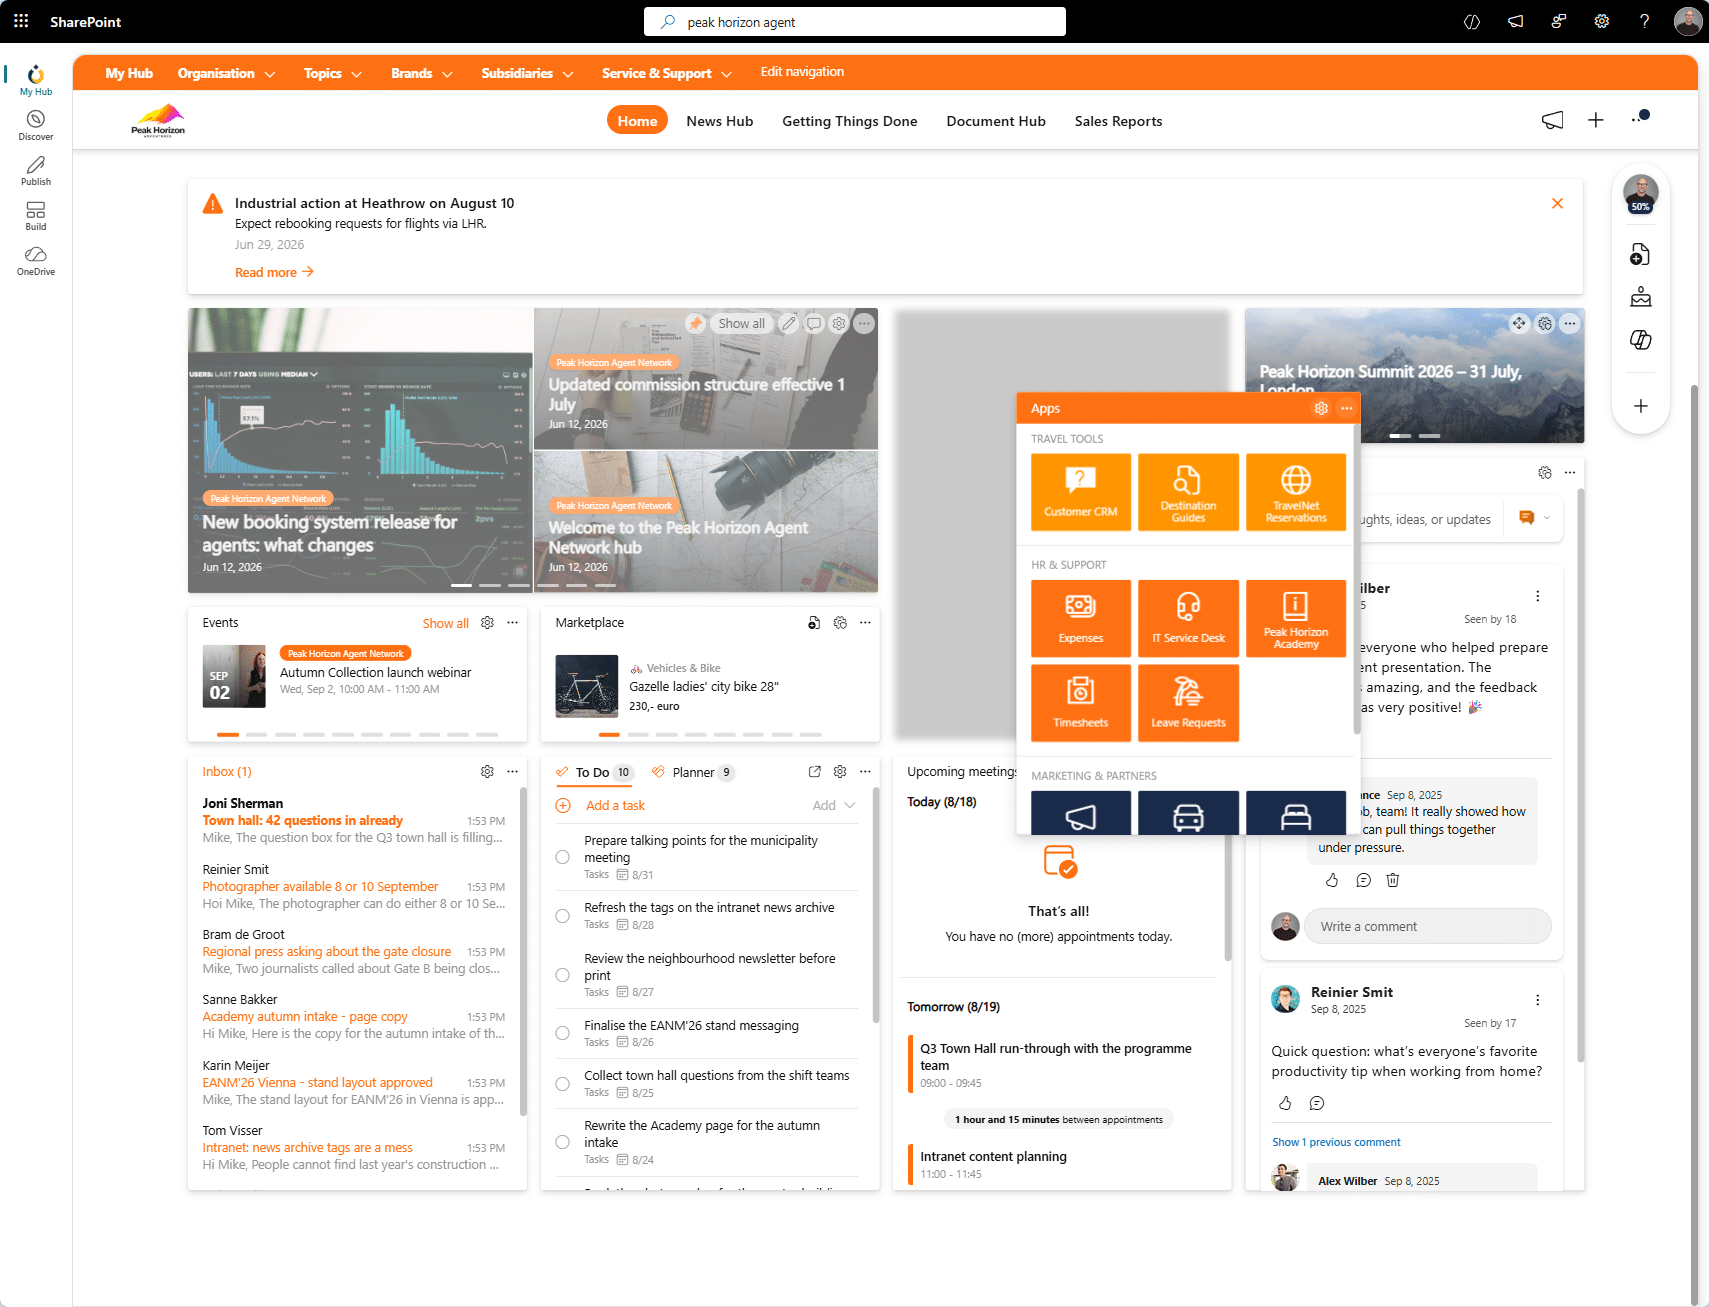The width and height of the screenshot is (1709, 1307).
Task: Select the Home tab
Action: 637,120
